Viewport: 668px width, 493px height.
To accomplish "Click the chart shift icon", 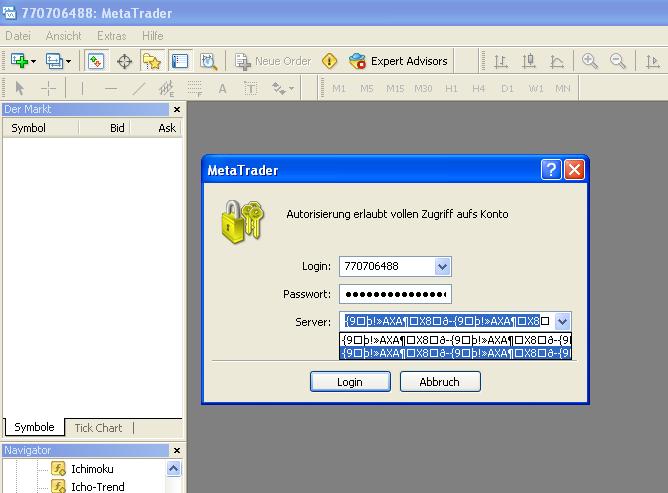I will 652,61.
